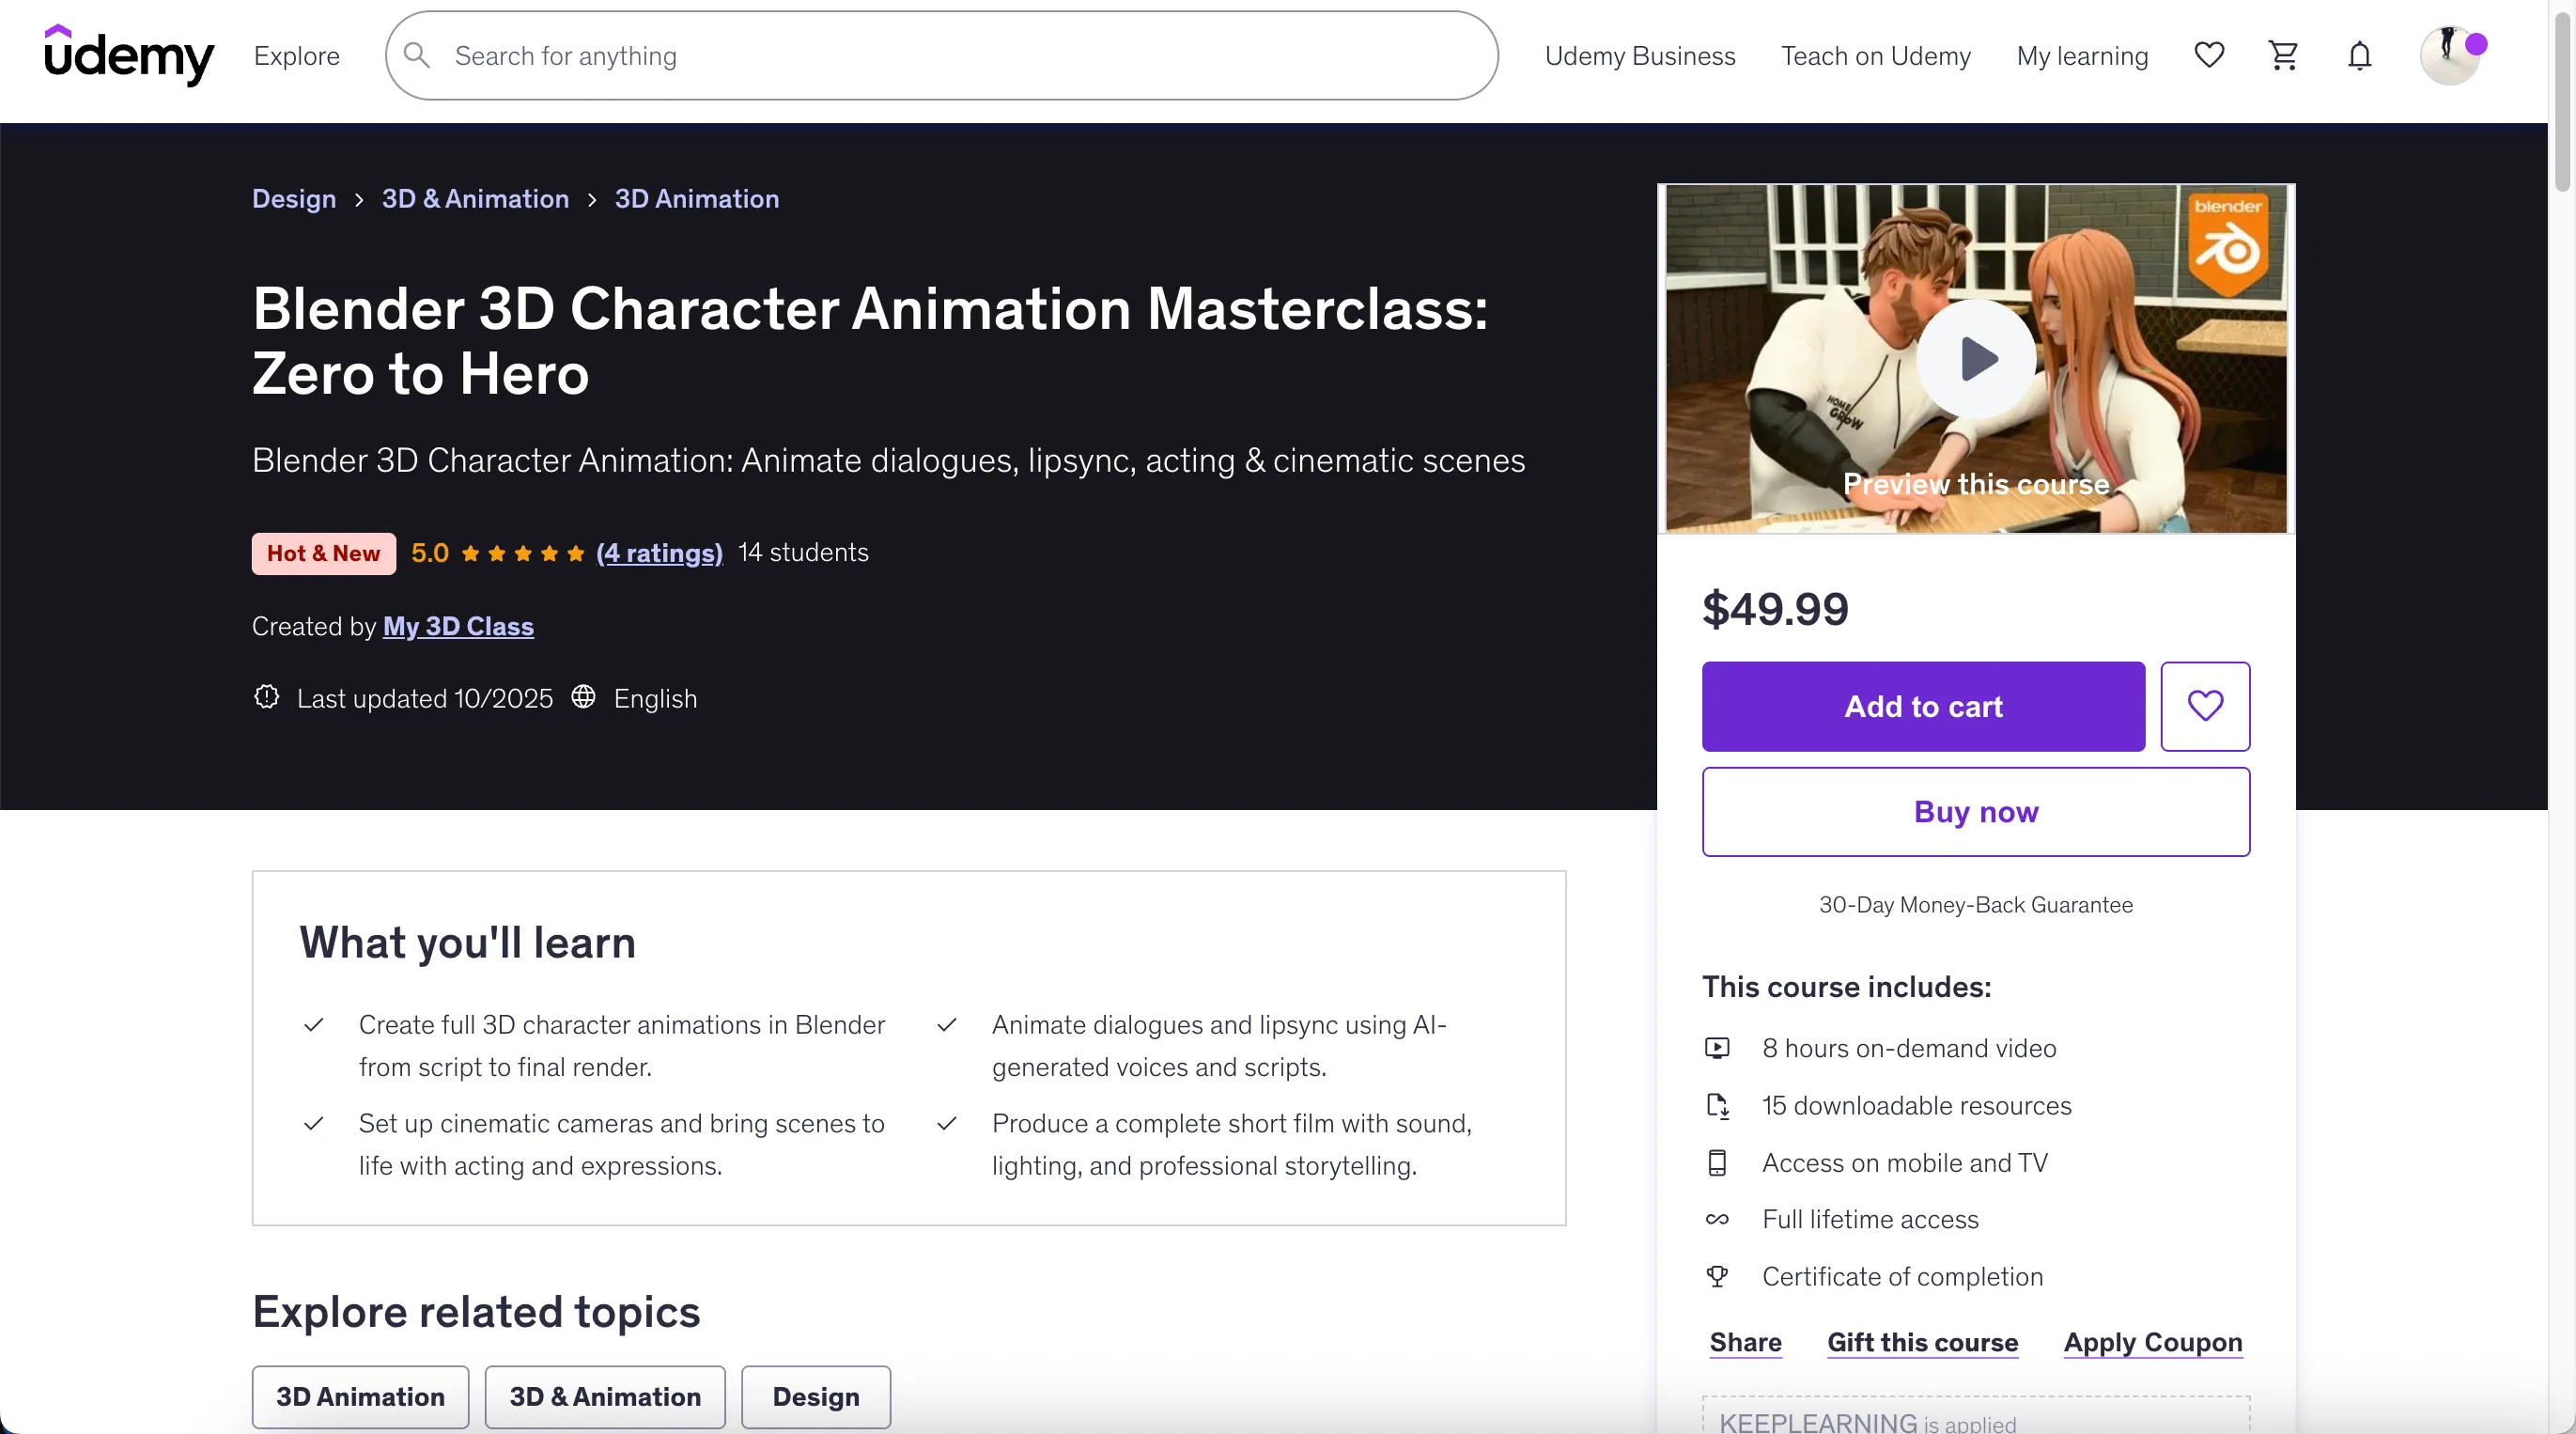This screenshot has width=2576, height=1434.
Task: Open the Explore menu
Action: pyautogui.click(x=296, y=56)
